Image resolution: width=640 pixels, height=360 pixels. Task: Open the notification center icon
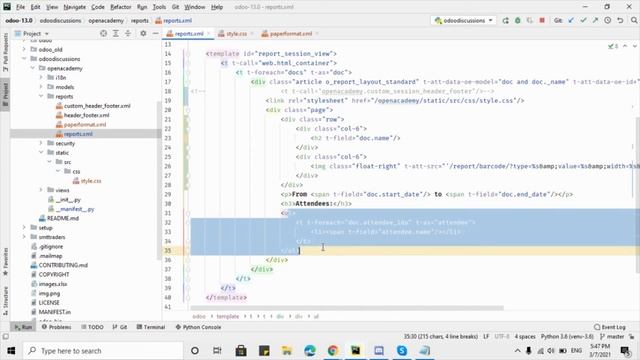(x=625, y=351)
